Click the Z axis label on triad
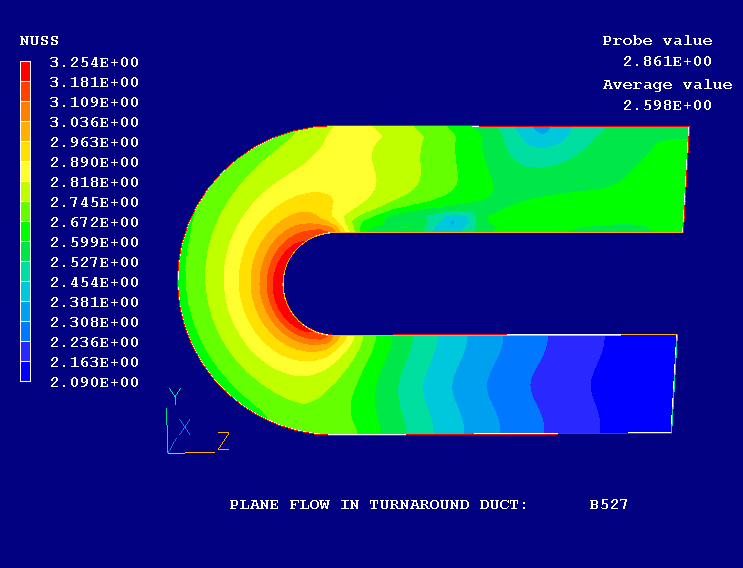This screenshot has width=743, height=568. coord(224,440)
